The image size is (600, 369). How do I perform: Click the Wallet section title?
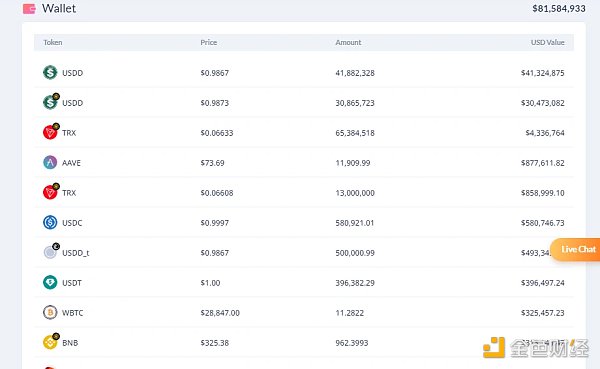pos(59,8)
